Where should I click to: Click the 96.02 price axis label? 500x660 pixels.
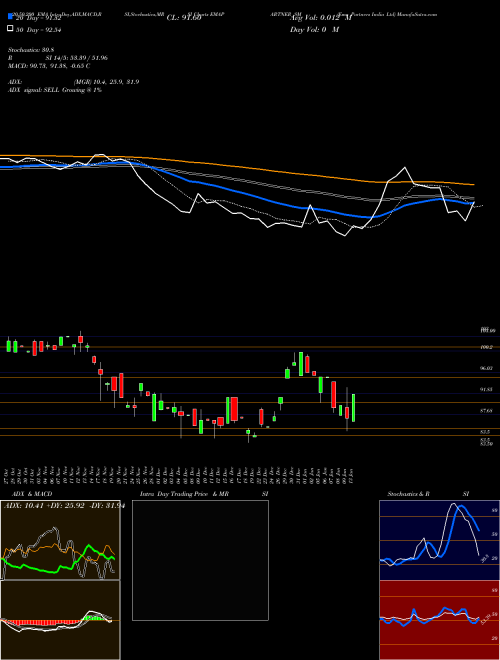tap(487, 368)
